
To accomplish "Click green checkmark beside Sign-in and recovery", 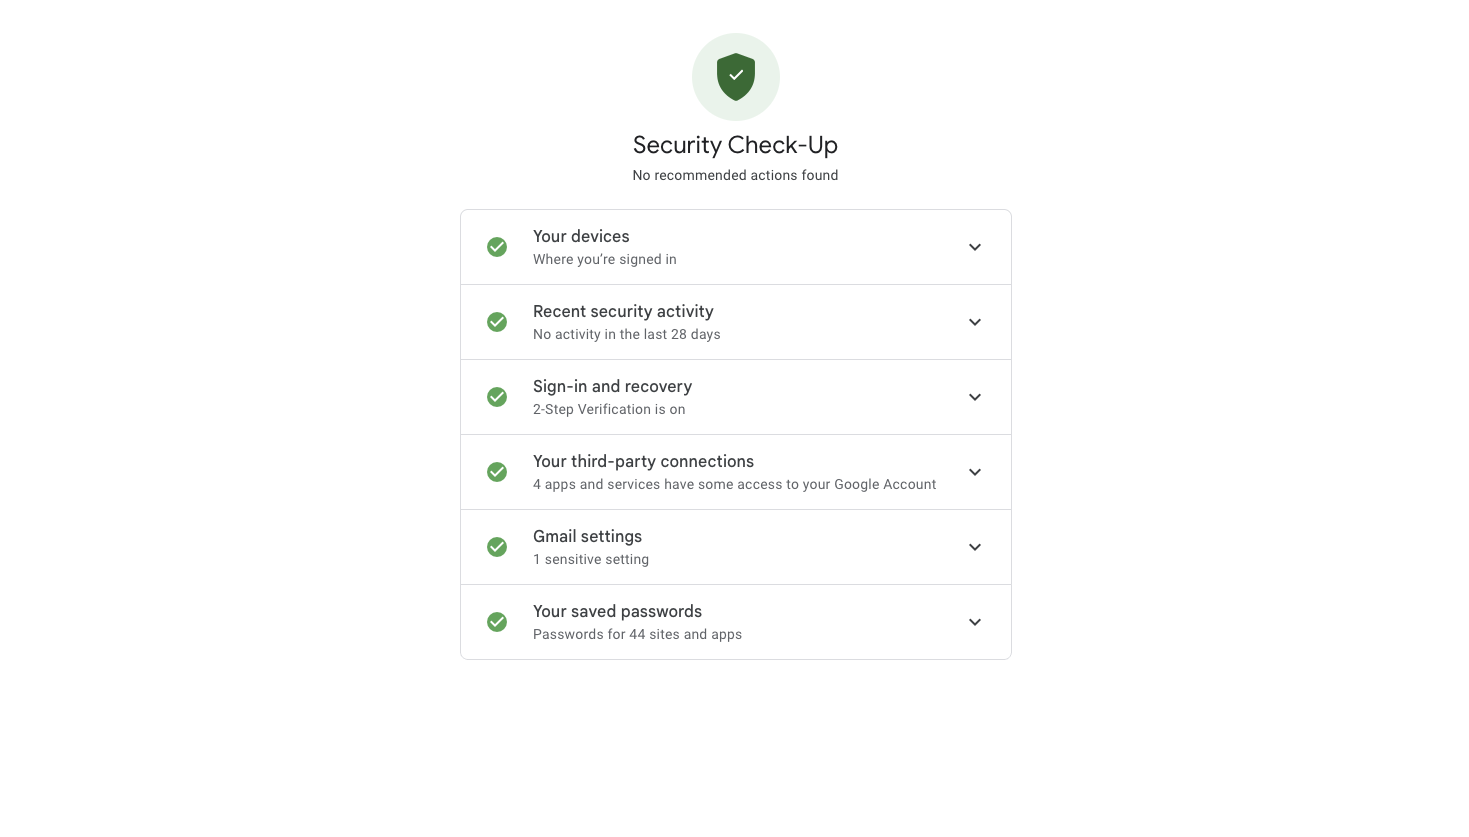I will coord(497,397).
